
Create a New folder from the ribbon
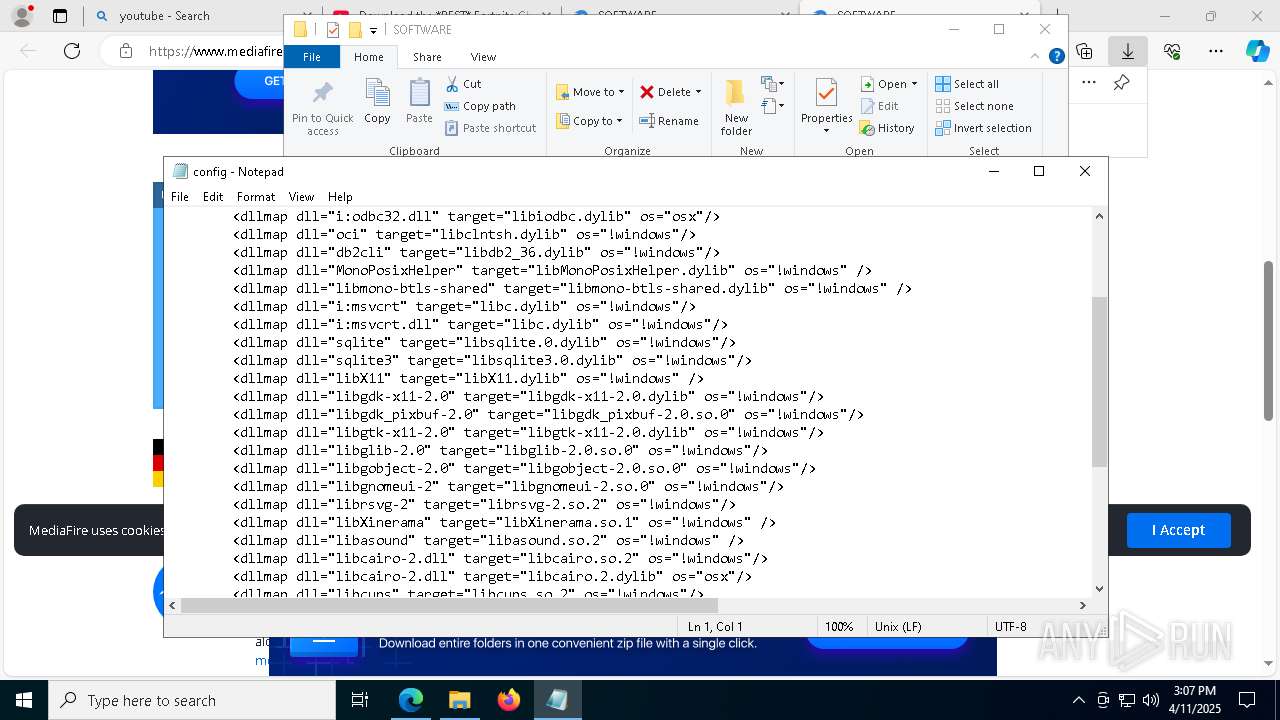tap(736, 107)
